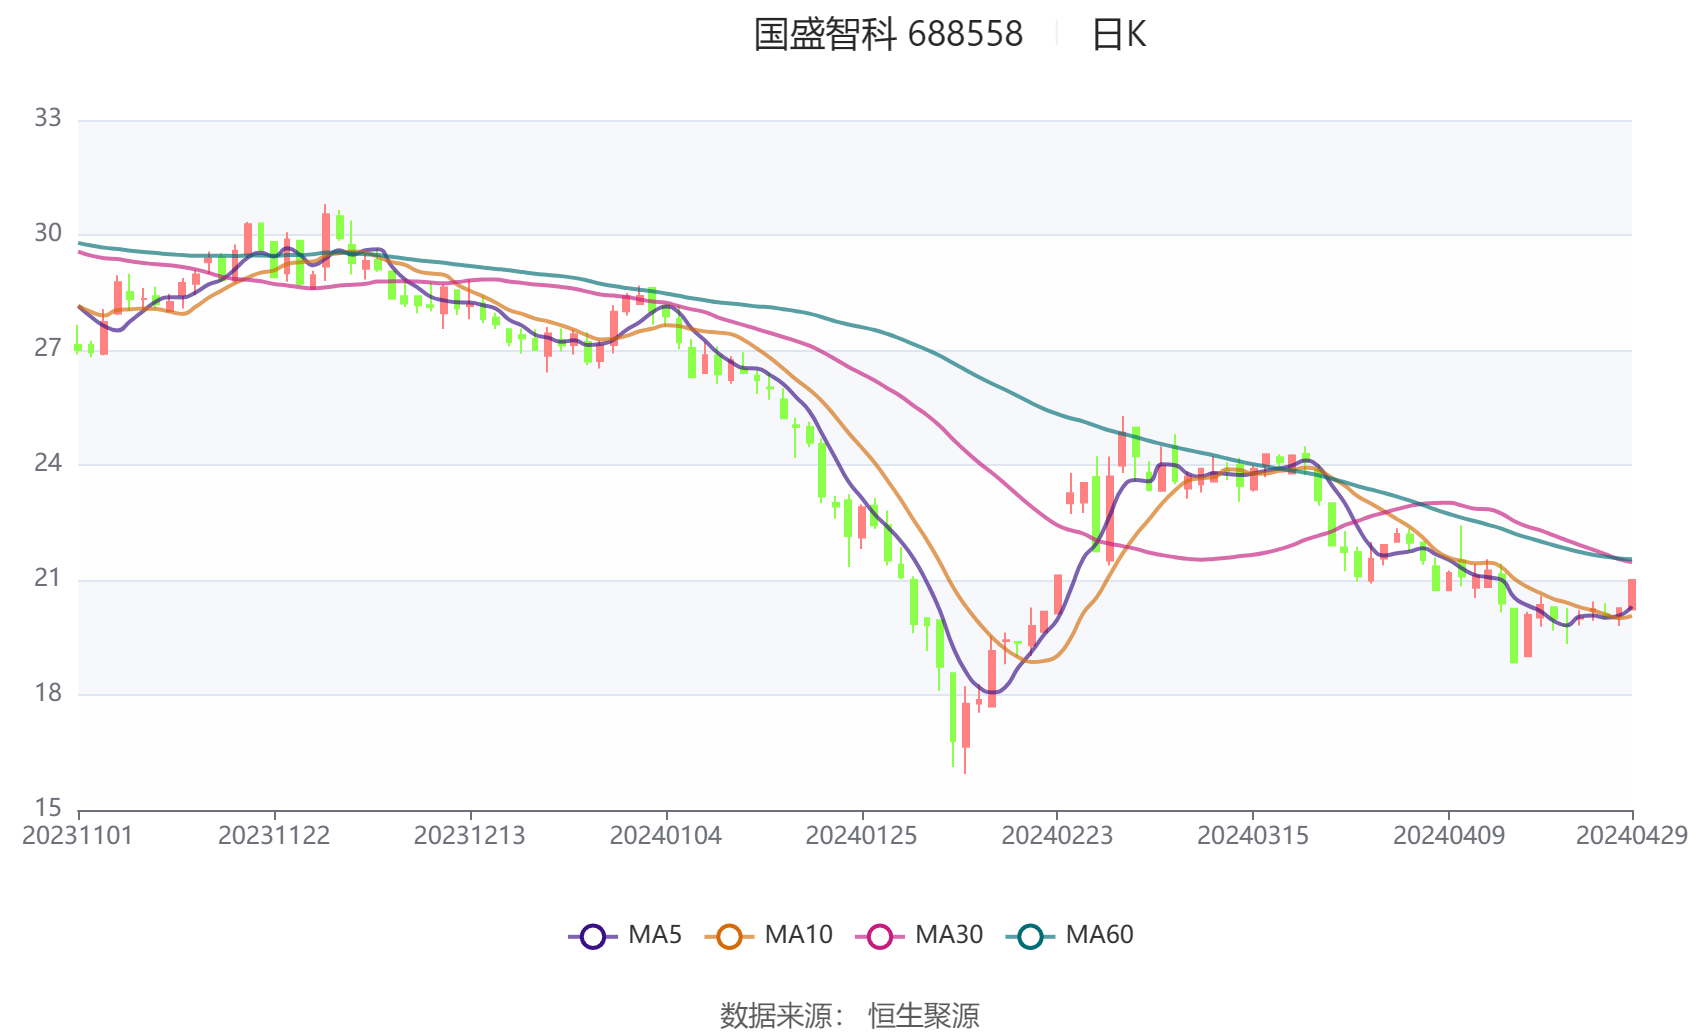Viewport: 1700px width, 1034px height.
Task: Click the 20240223 x-axis date label
Action: (x=1057, y=836)
